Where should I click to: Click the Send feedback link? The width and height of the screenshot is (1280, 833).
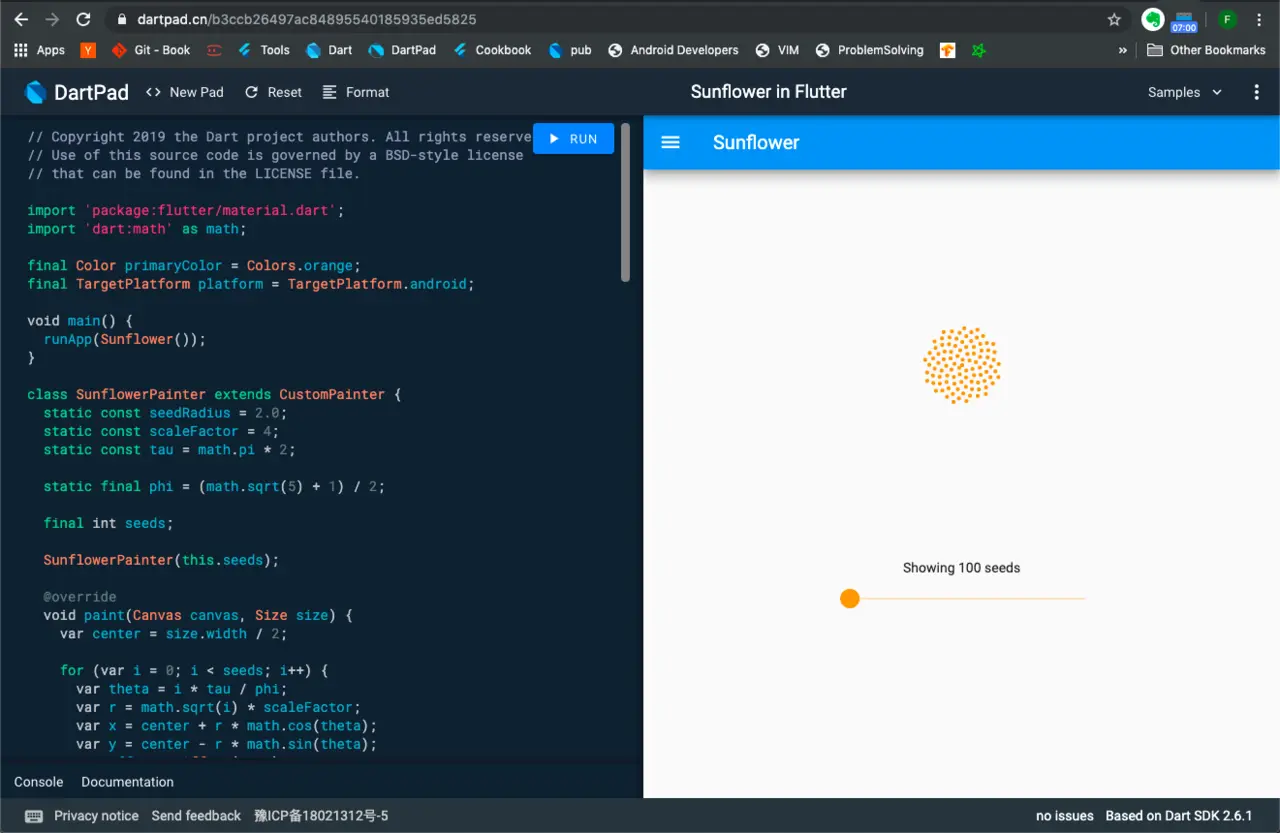(x=196, y=816)
